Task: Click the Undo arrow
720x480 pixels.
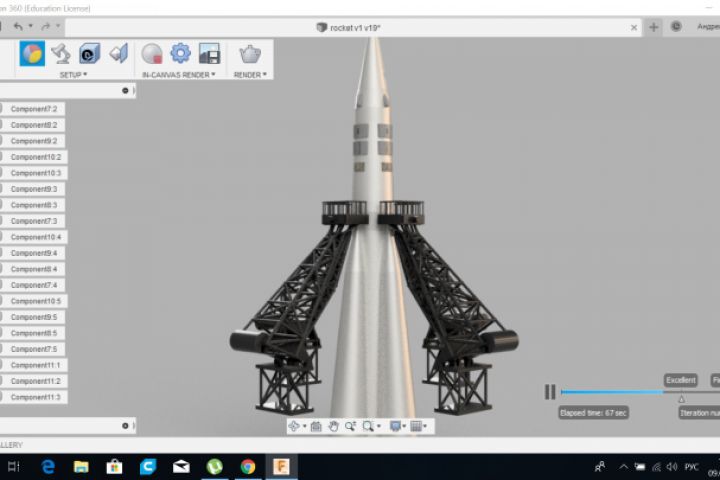Action: (18, 27)
